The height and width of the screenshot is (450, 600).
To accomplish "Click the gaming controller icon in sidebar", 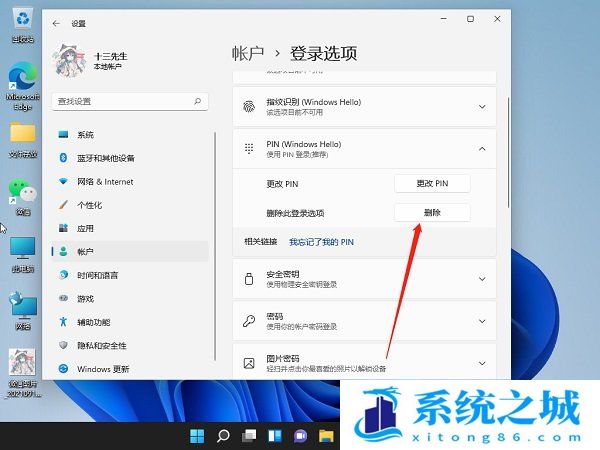I will [x=64, y=298].
